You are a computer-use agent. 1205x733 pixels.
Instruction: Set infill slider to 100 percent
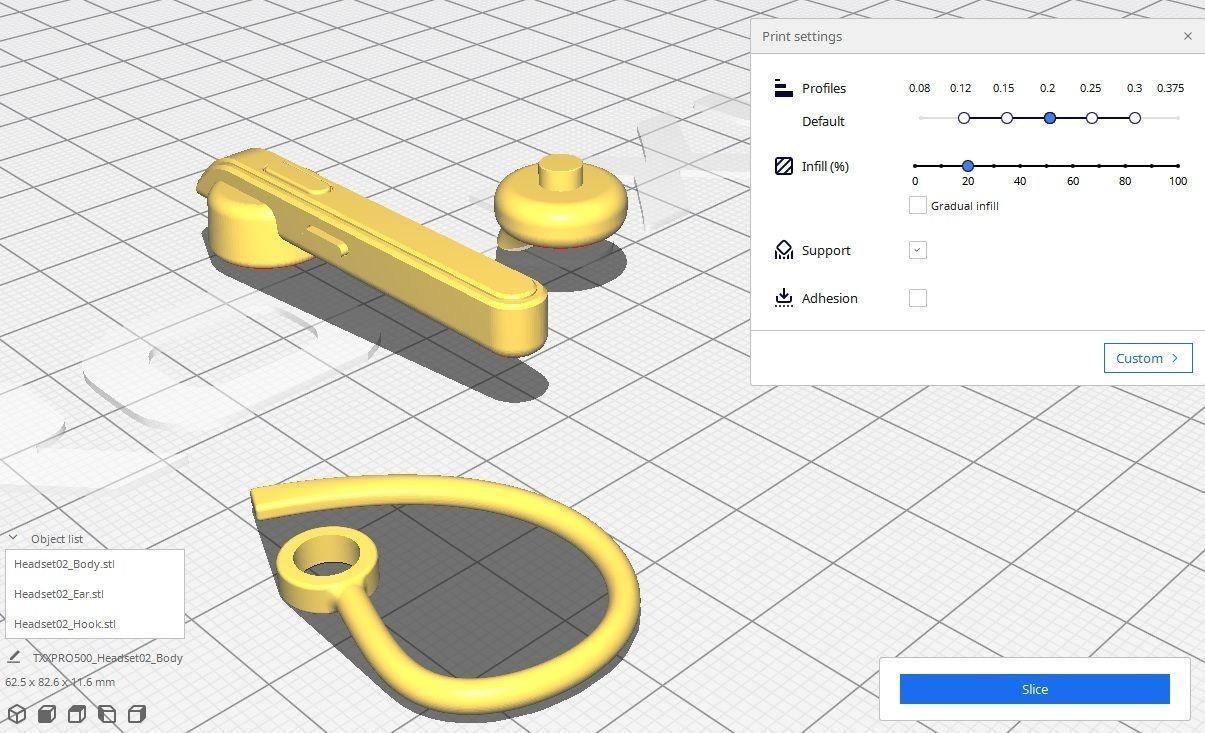coord(1178,166)
